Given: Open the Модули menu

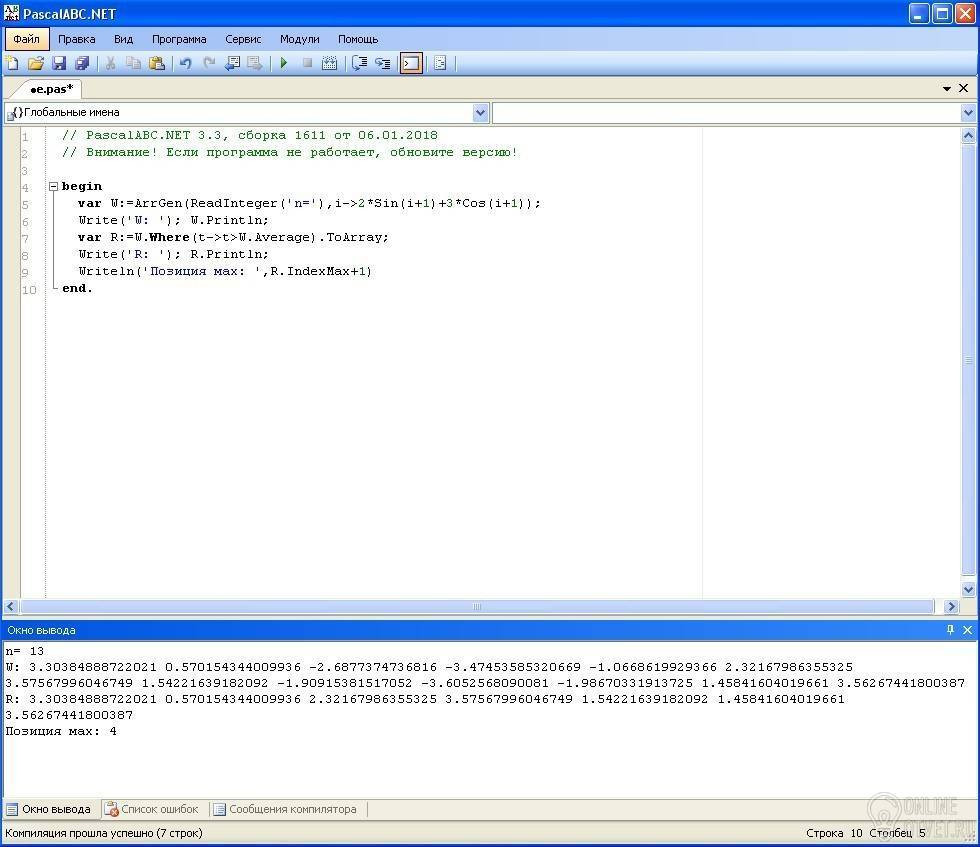Looking at the screenshot, I should pos(299,39).
